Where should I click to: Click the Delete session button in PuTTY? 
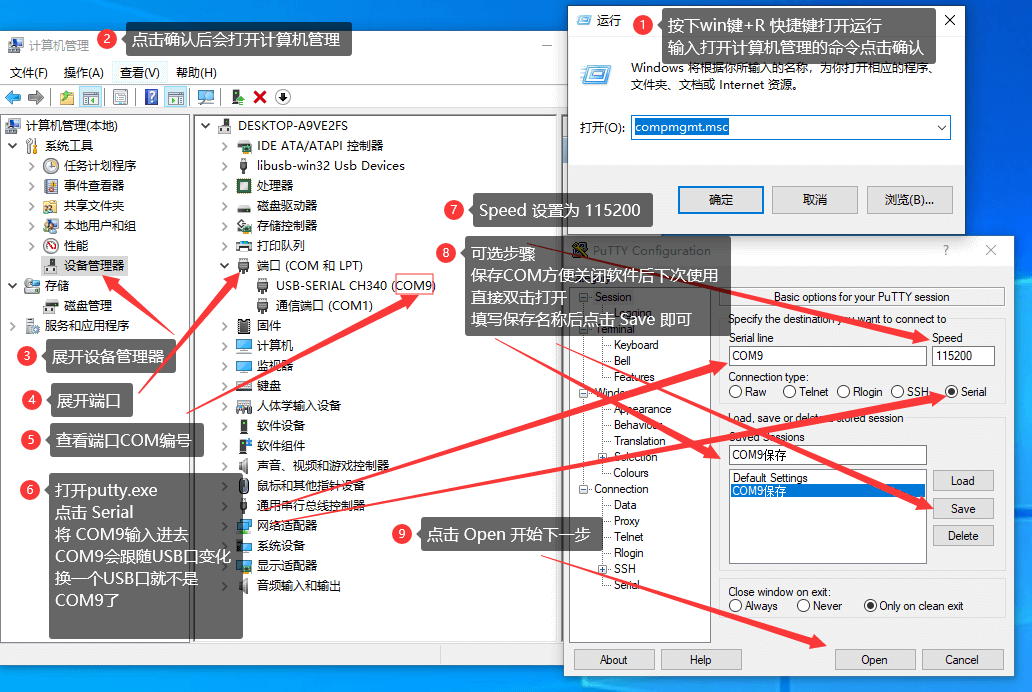click(x=963, y=536)
